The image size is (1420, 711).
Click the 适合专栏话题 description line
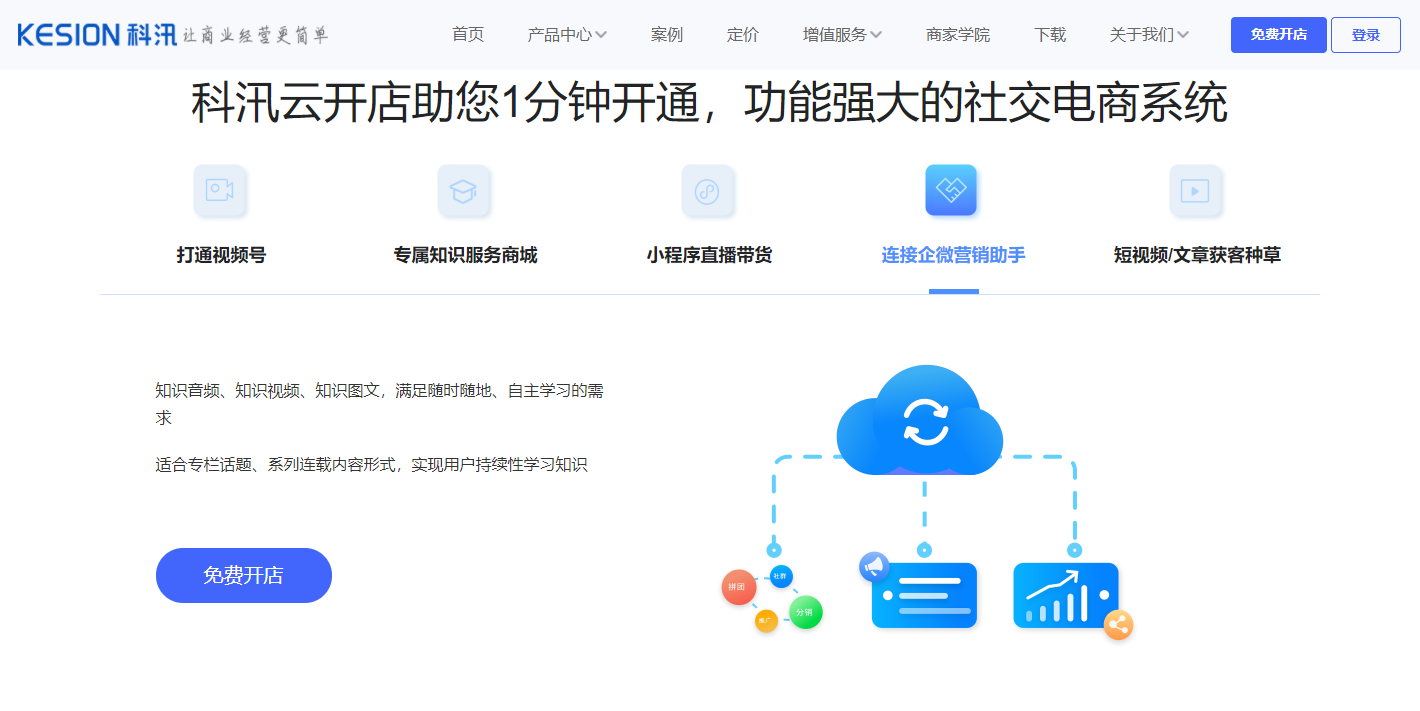point(371,465)
